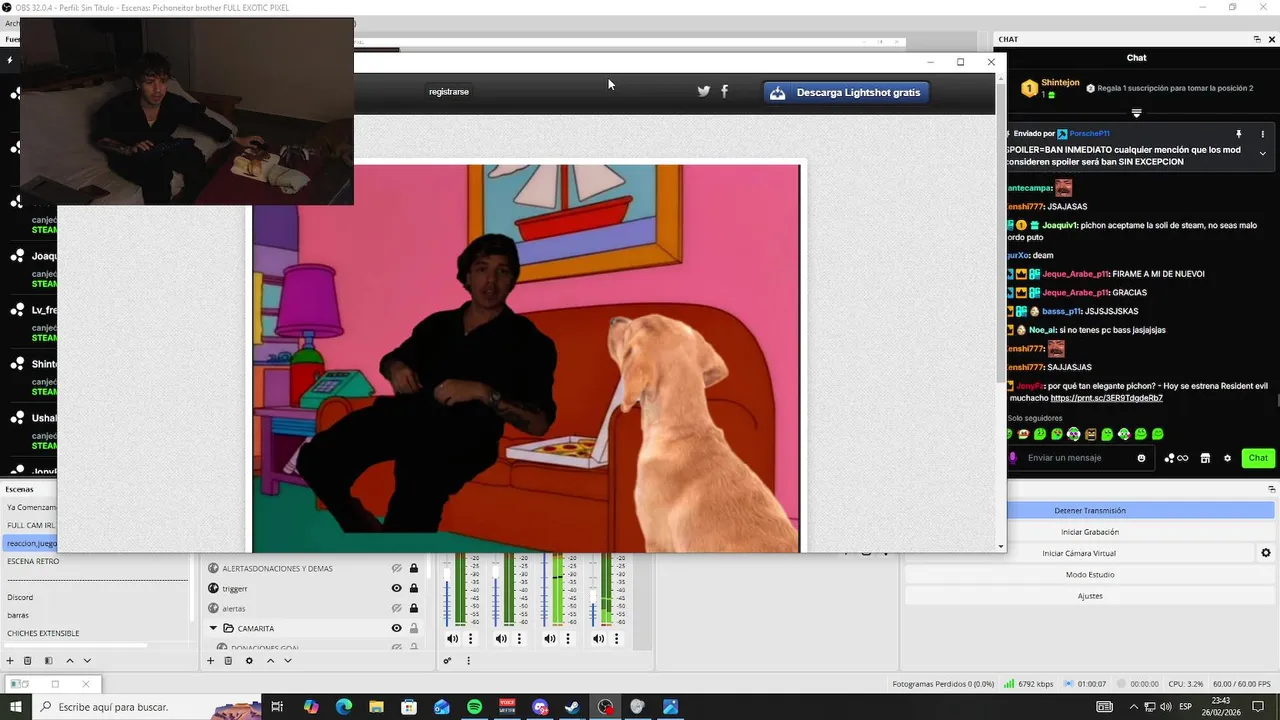The image size is (1280, 720).
Task: Move selected scene down
Action: 87,660
